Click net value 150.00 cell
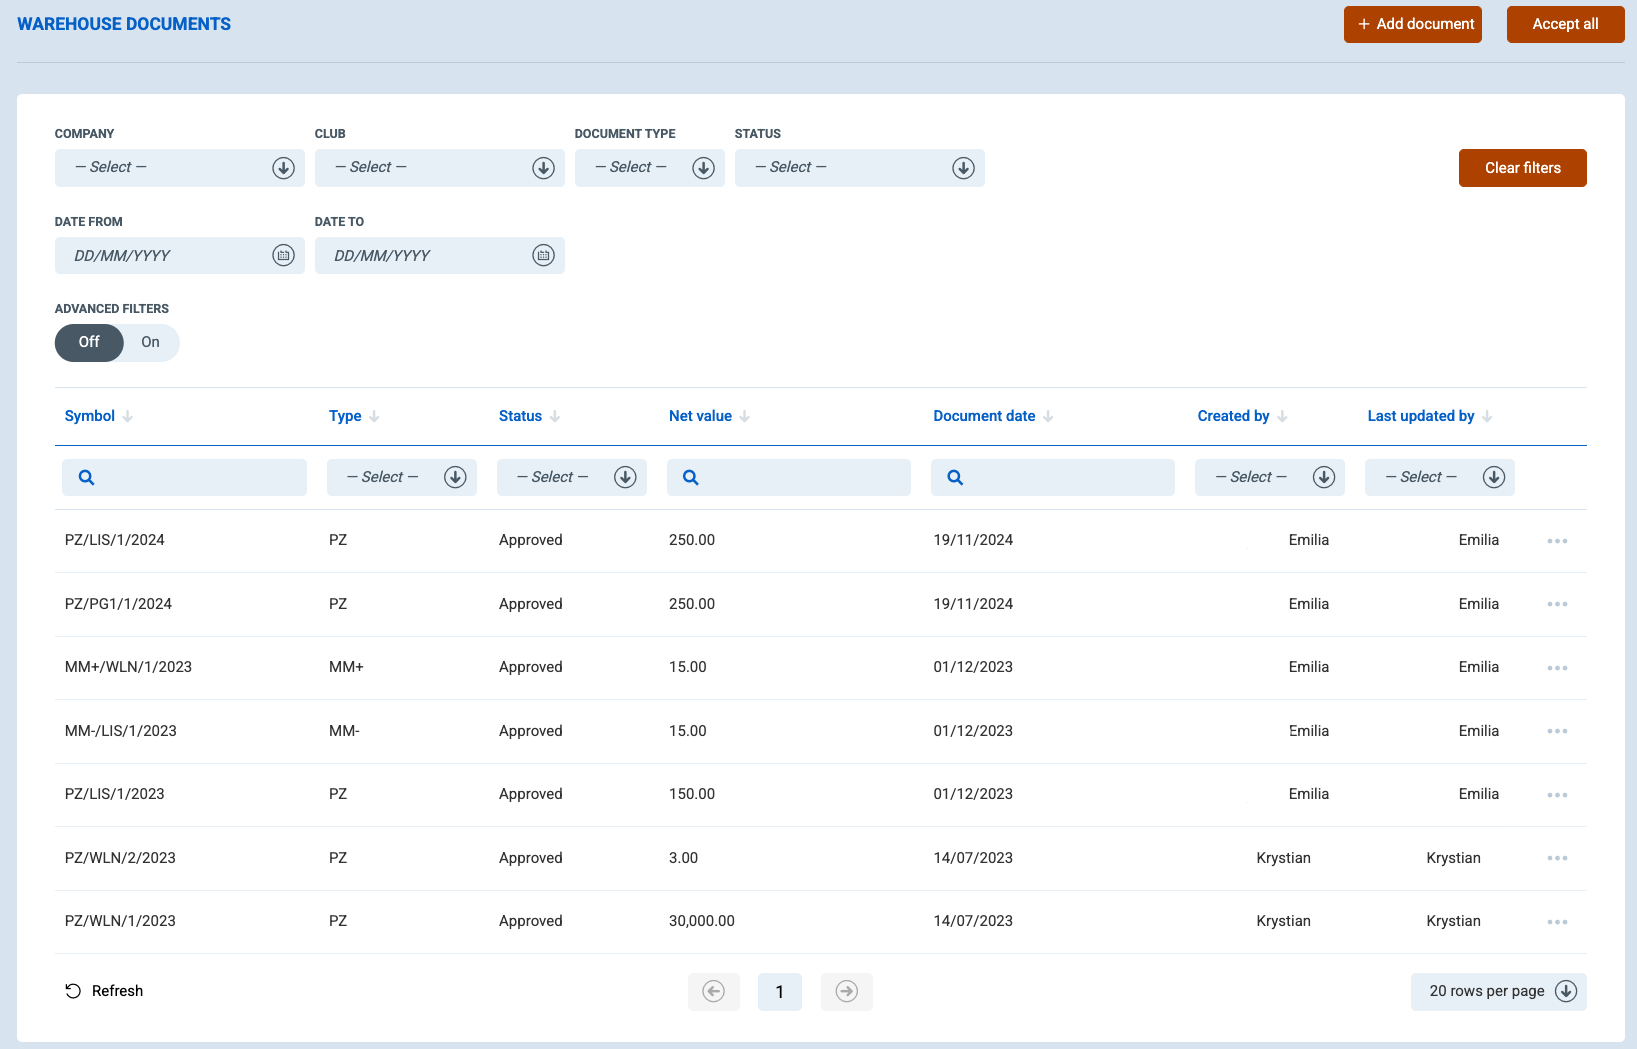The width and height of the screenshot is (1637, 1049). pos(692,795)
